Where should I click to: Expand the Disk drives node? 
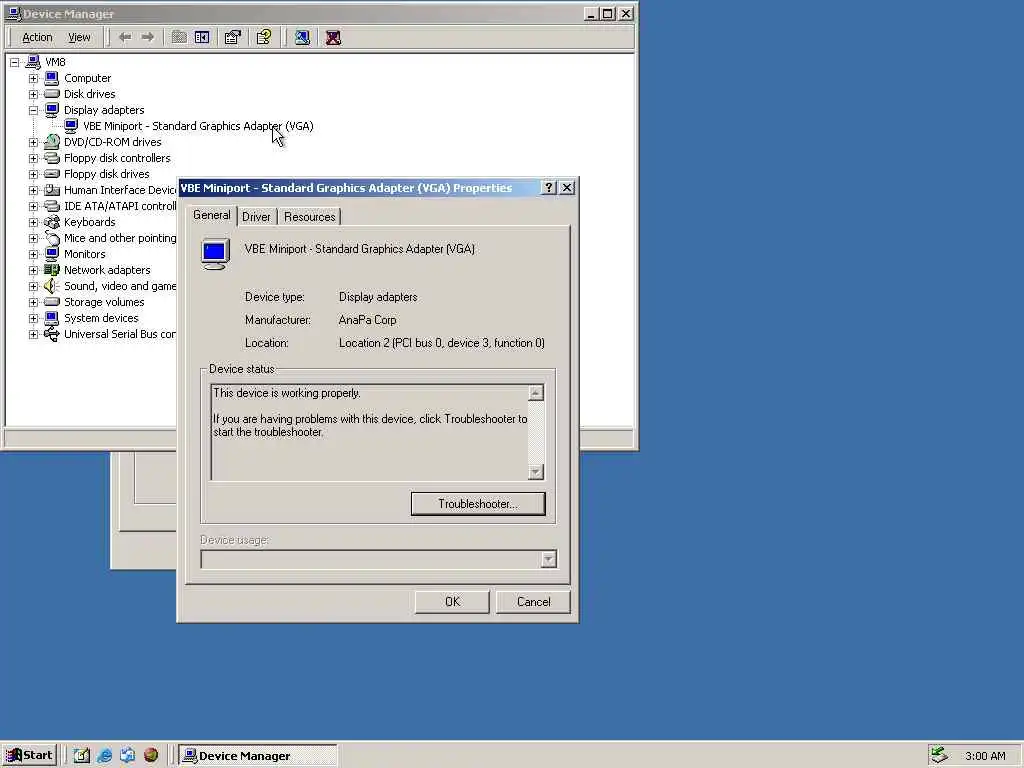pos(33,95)
